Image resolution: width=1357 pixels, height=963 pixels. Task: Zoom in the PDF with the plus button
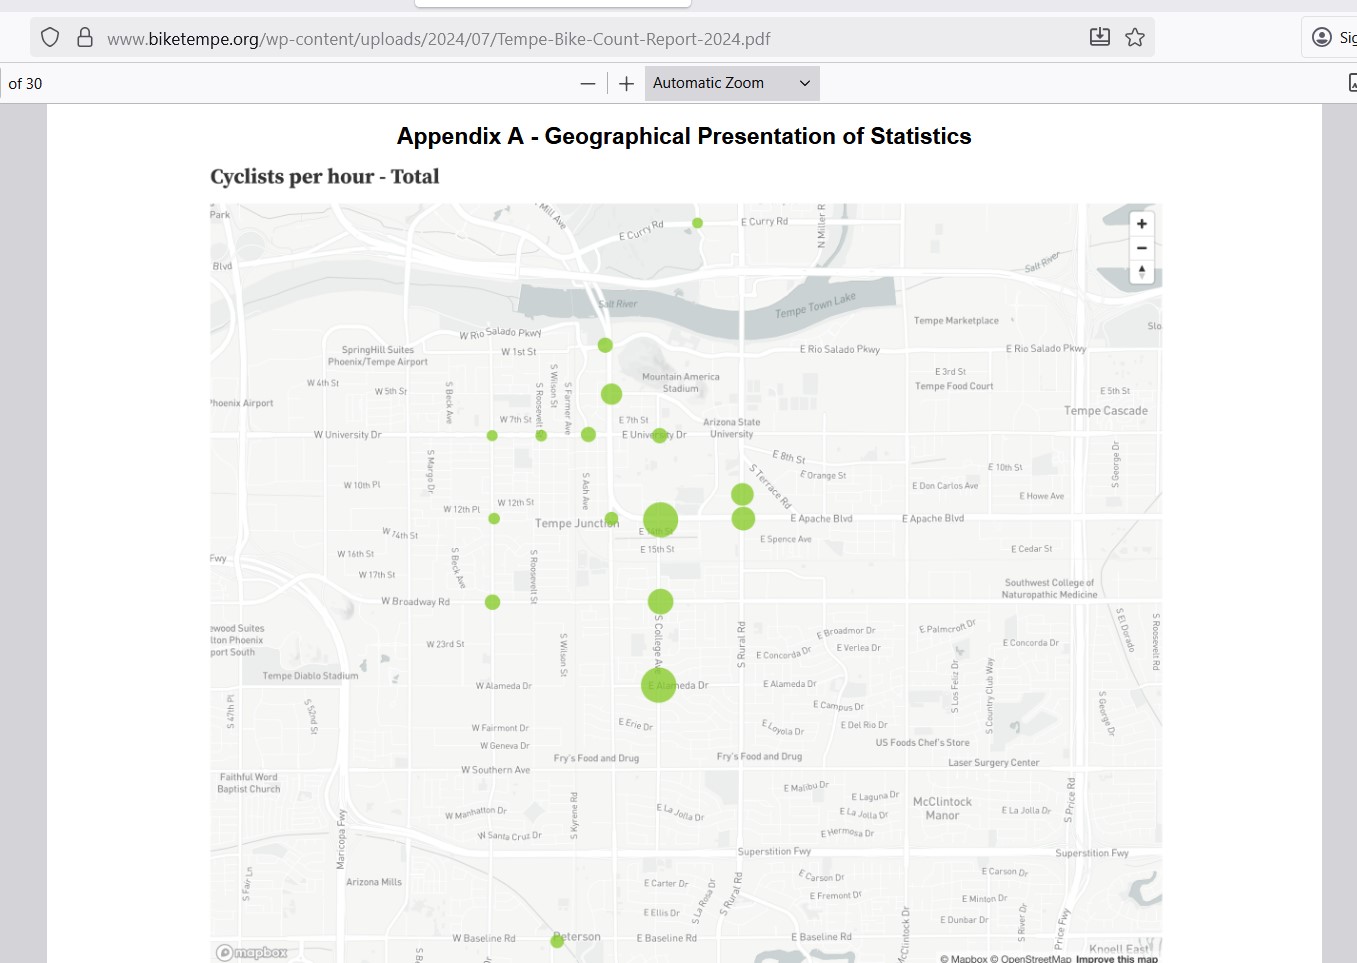pos(626,84)
